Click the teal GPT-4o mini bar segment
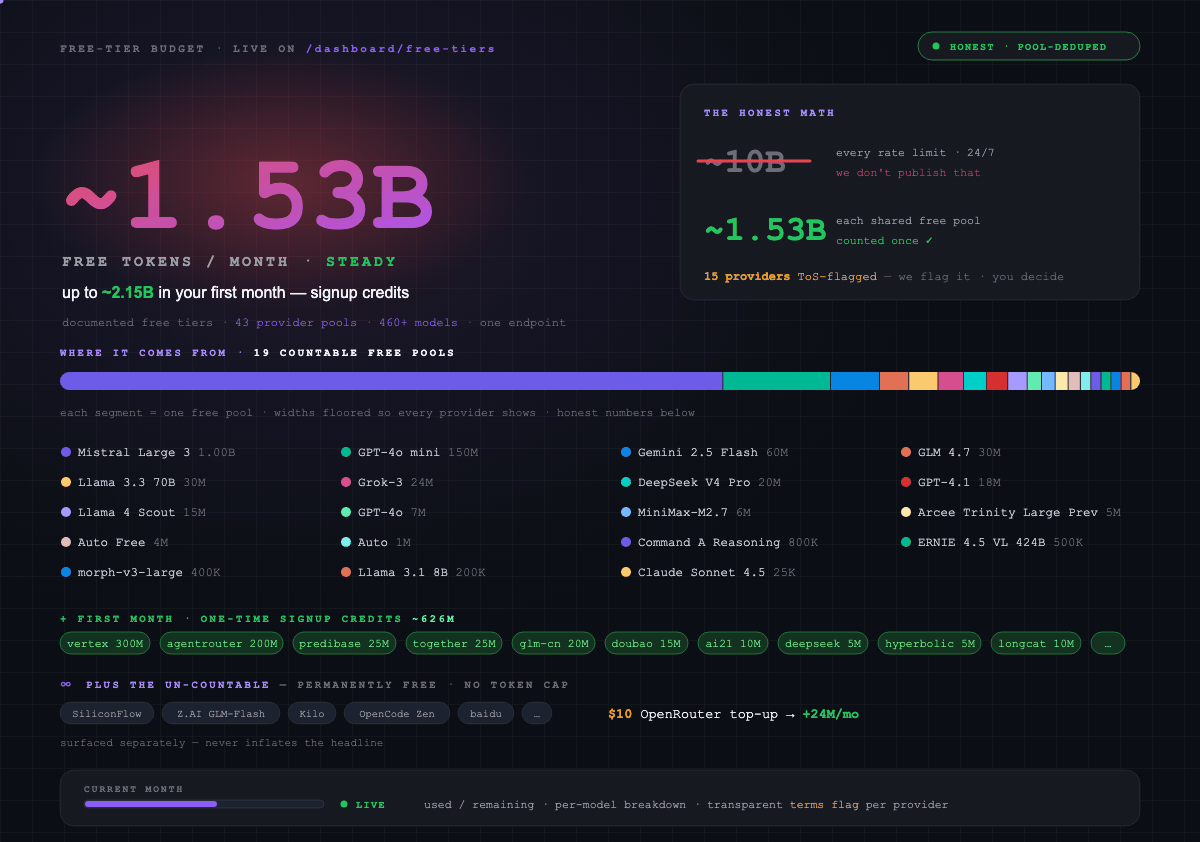The width and height of the screenshot is (1200, 842). (x=777, y=381)
